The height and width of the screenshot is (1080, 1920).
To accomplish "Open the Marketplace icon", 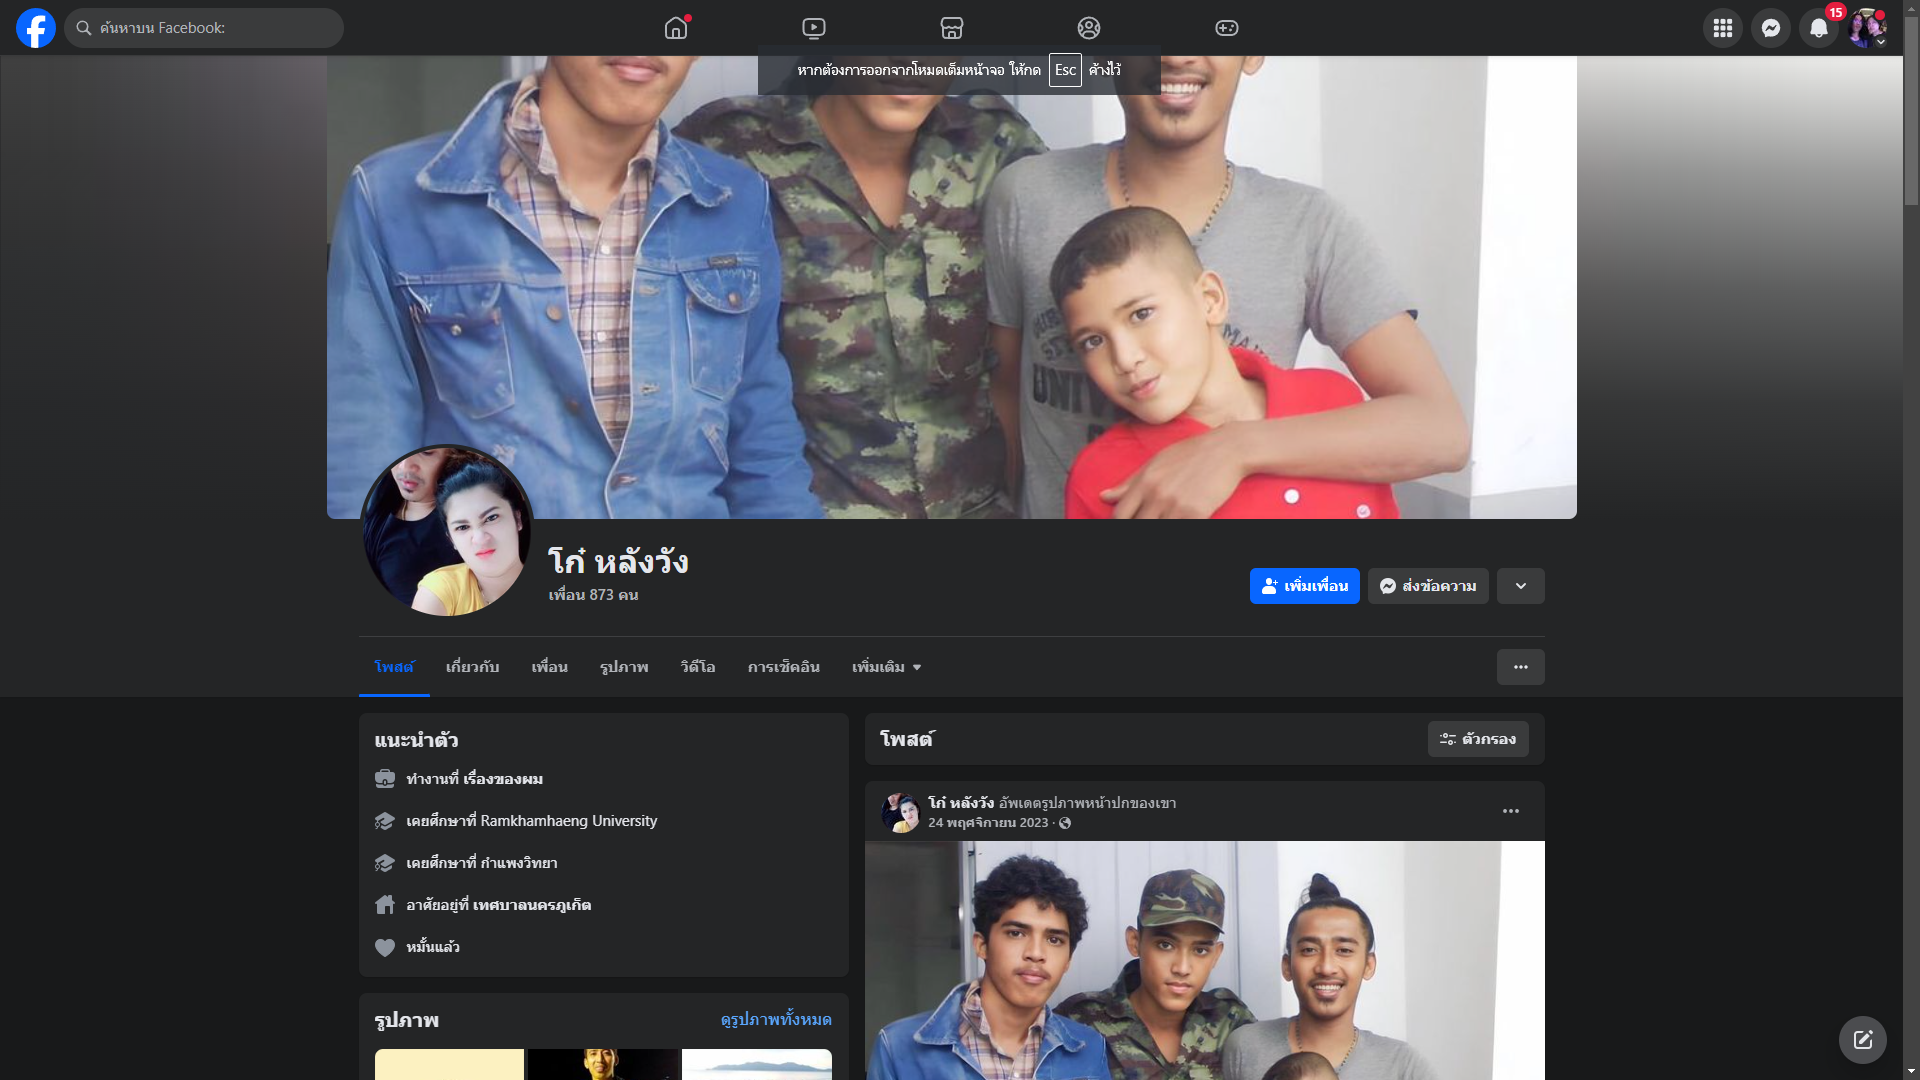I will pyautogui.click(x=951, y=28).
